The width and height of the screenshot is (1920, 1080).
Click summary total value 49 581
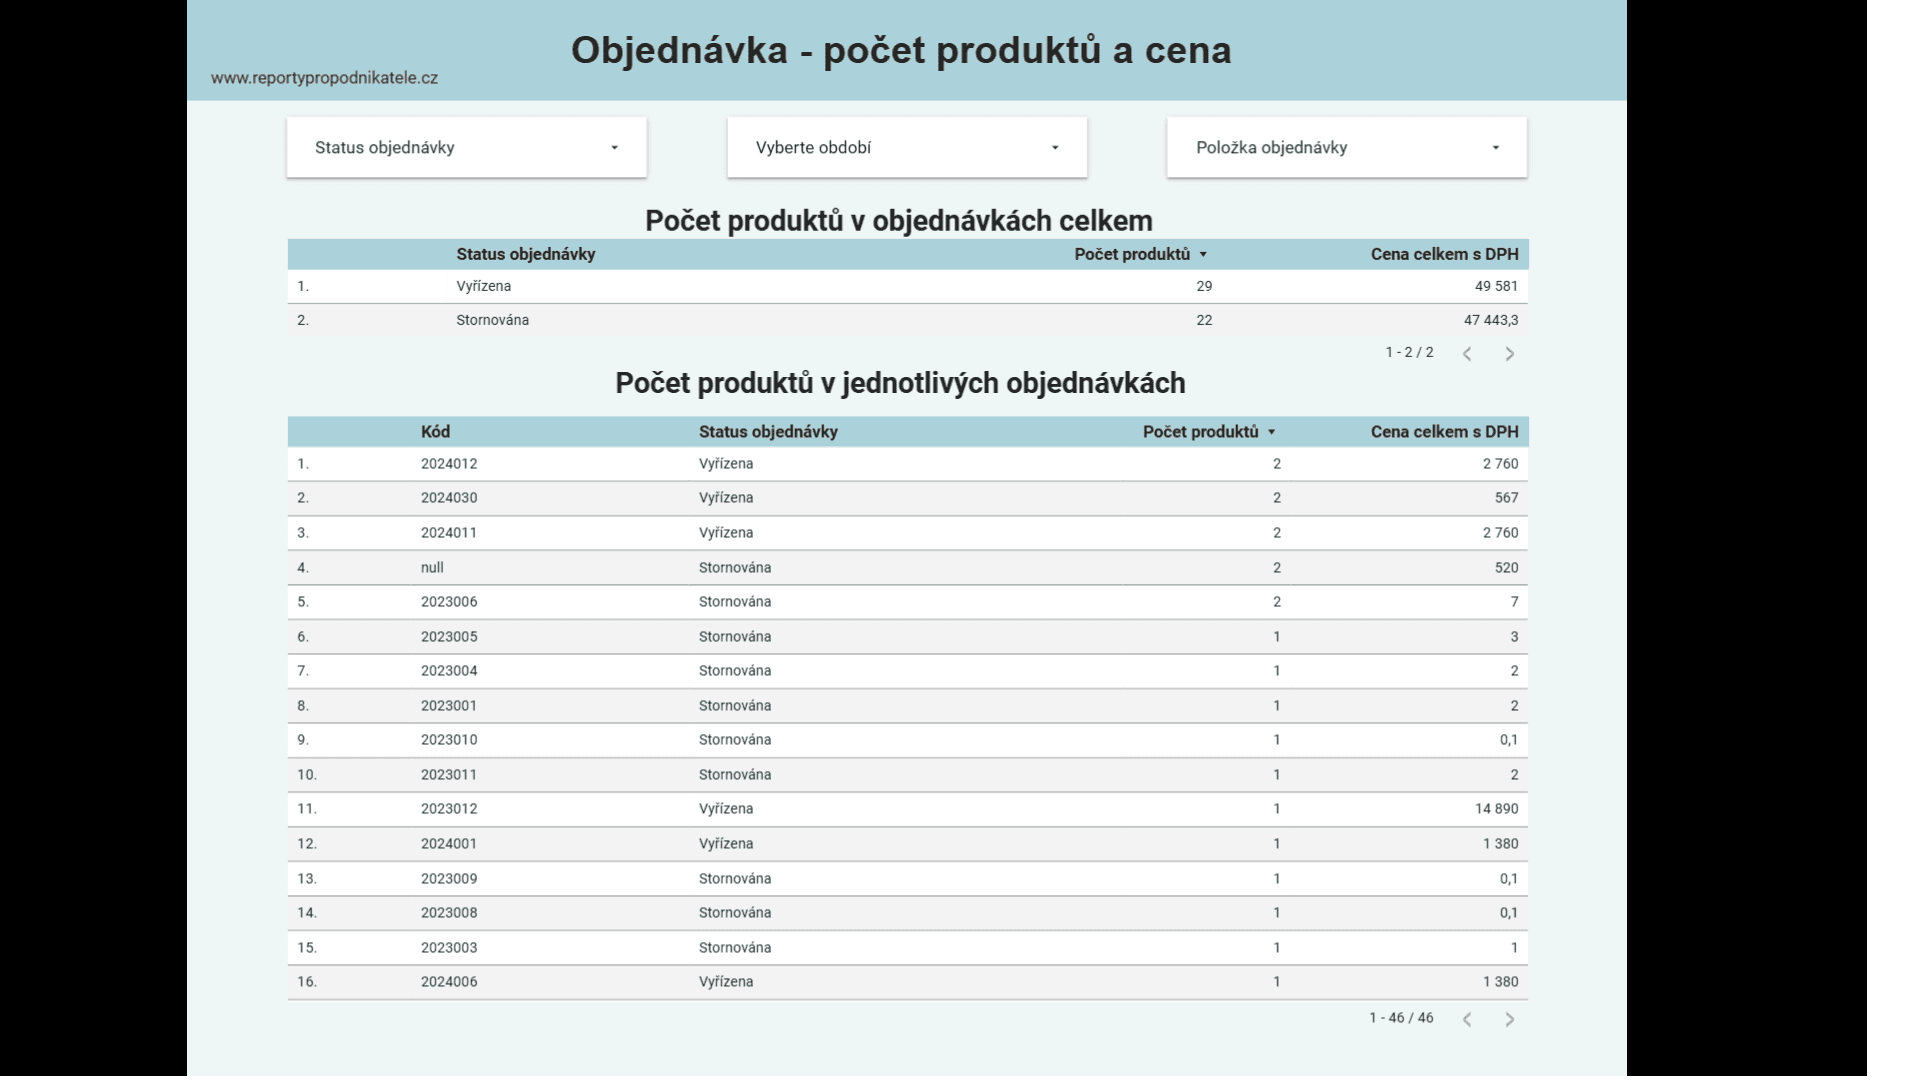pos(1496,286)
